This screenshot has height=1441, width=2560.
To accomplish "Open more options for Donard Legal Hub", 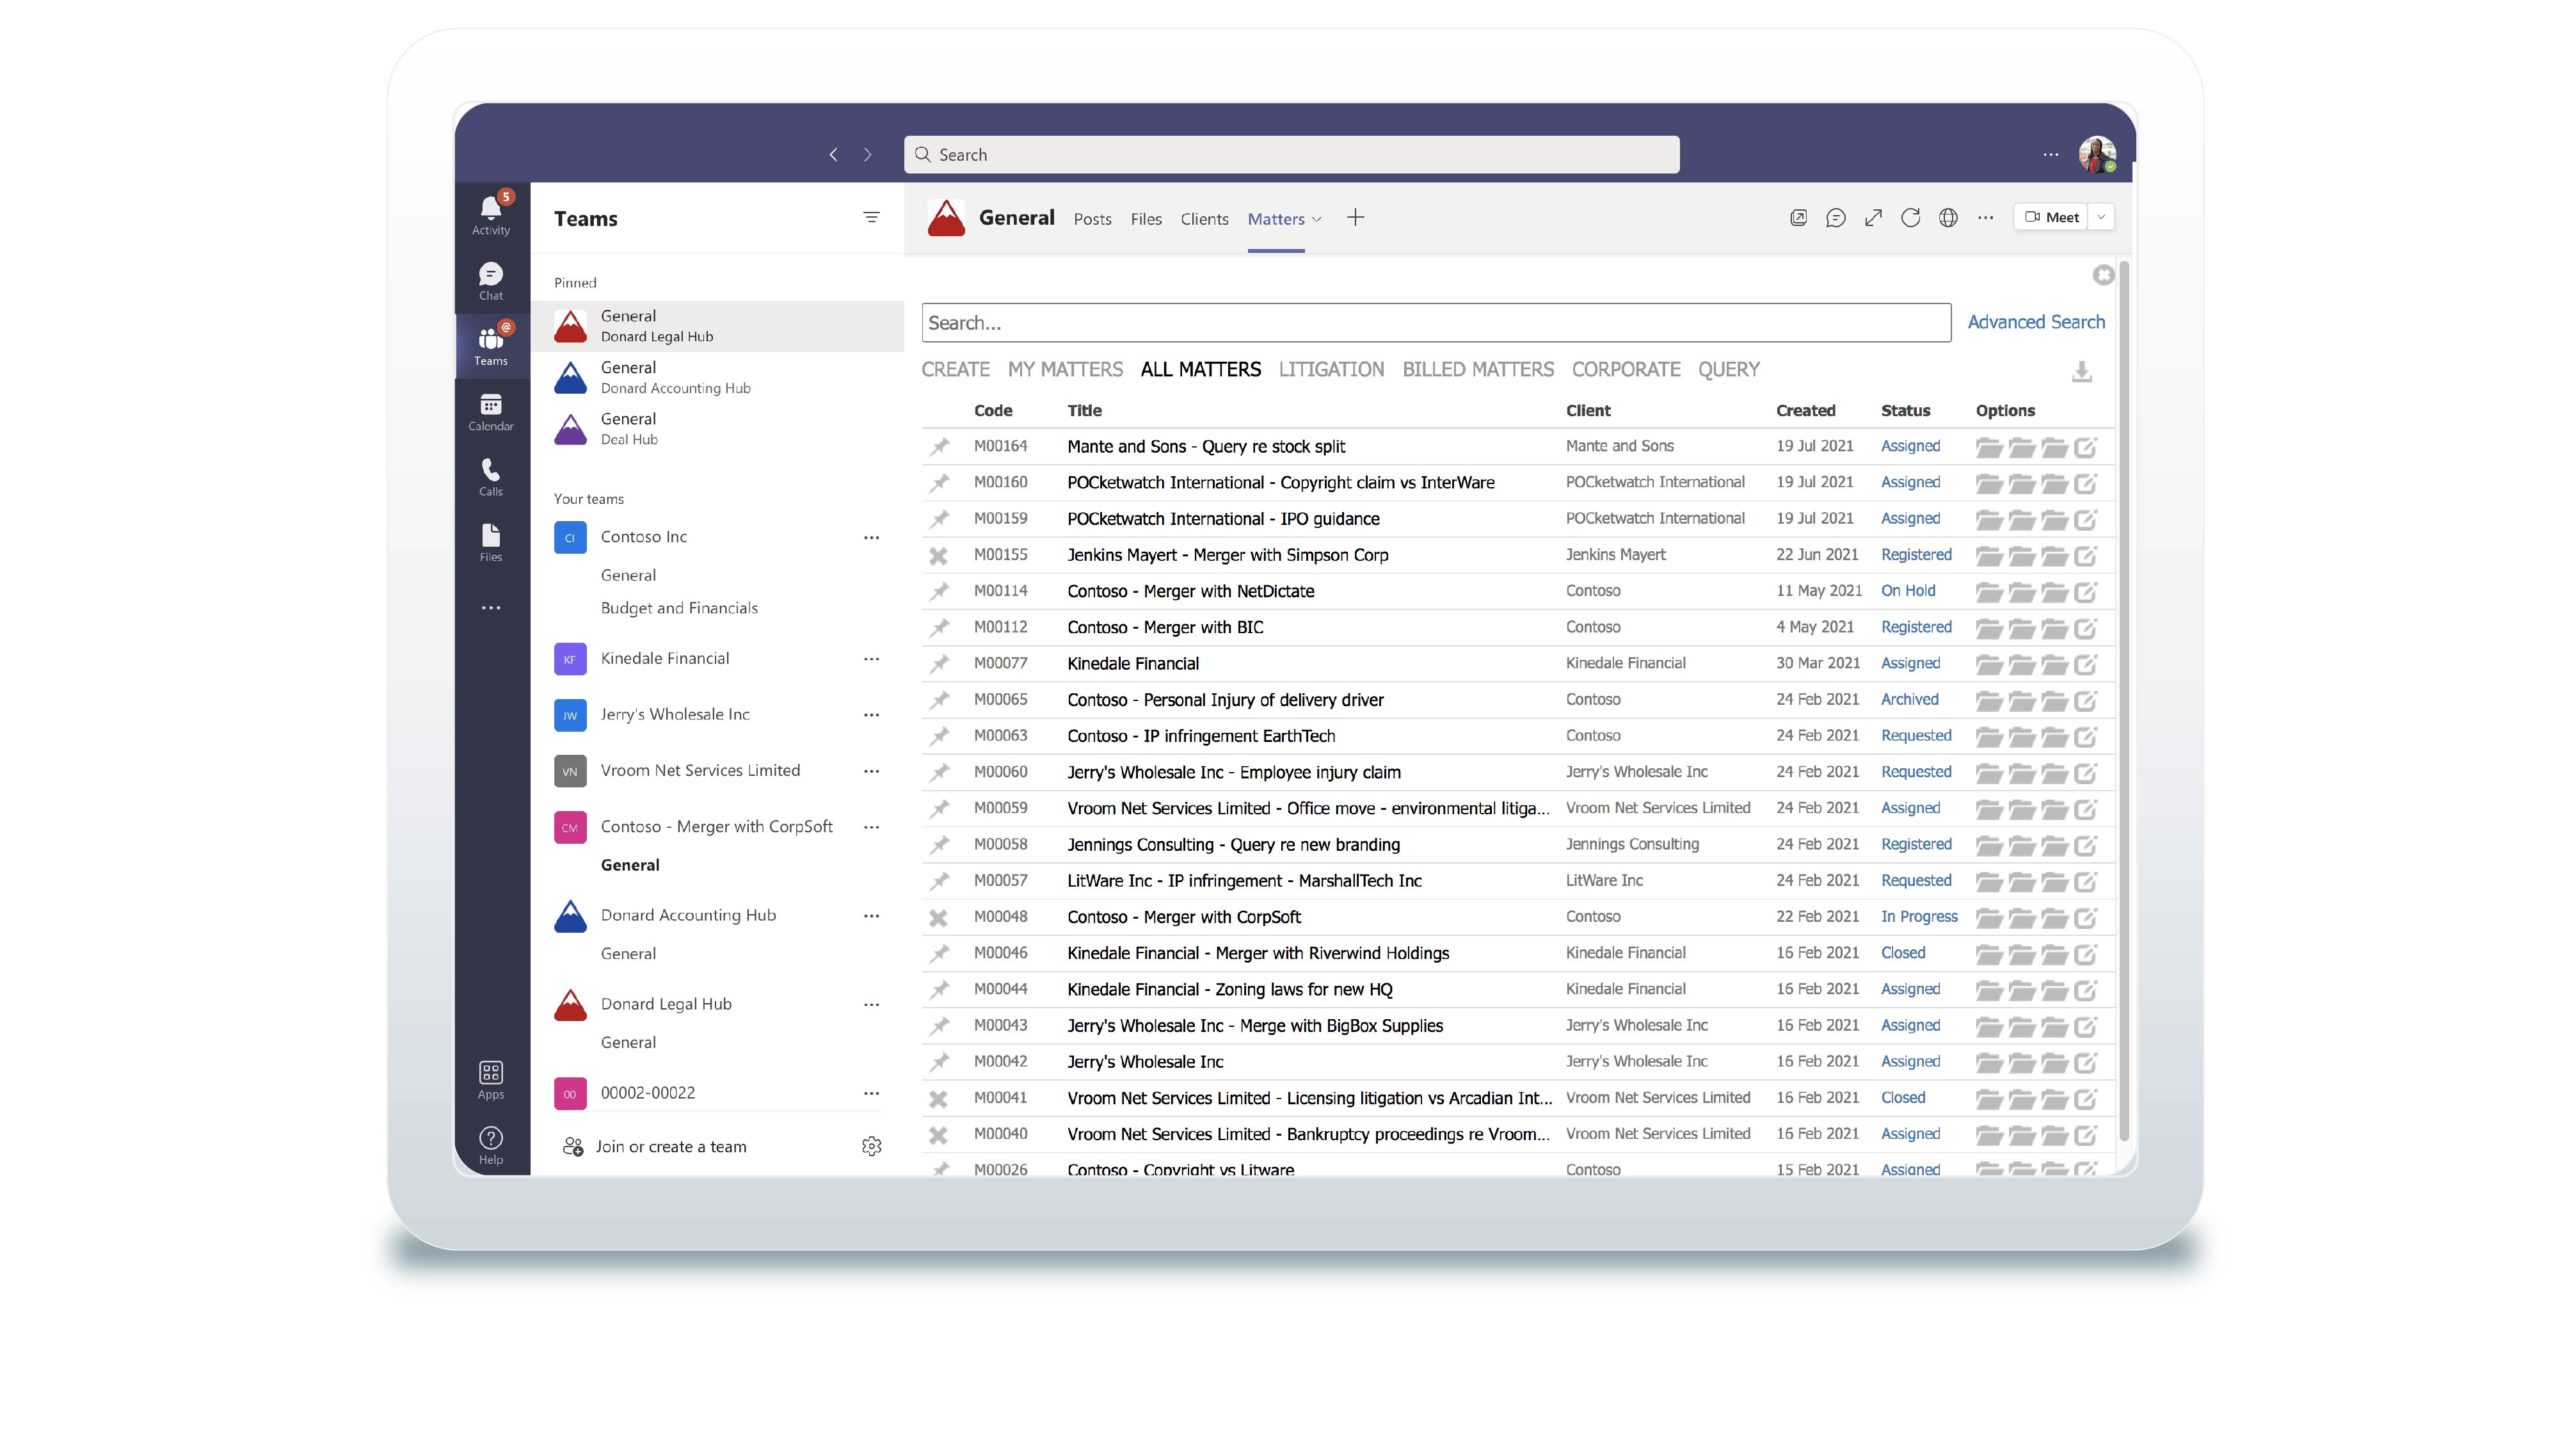I will (x=871, y=1004).
